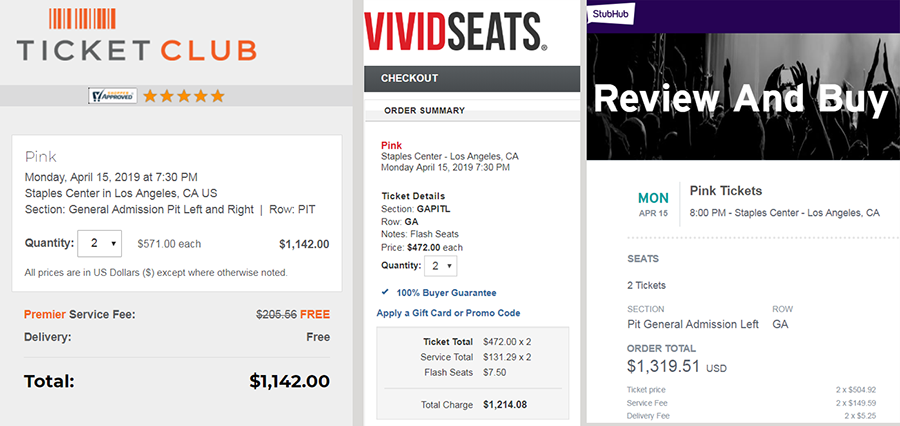The image size is (900, 426).
Task: Select the Checkout header bar
Action: [x=472, y=78]
